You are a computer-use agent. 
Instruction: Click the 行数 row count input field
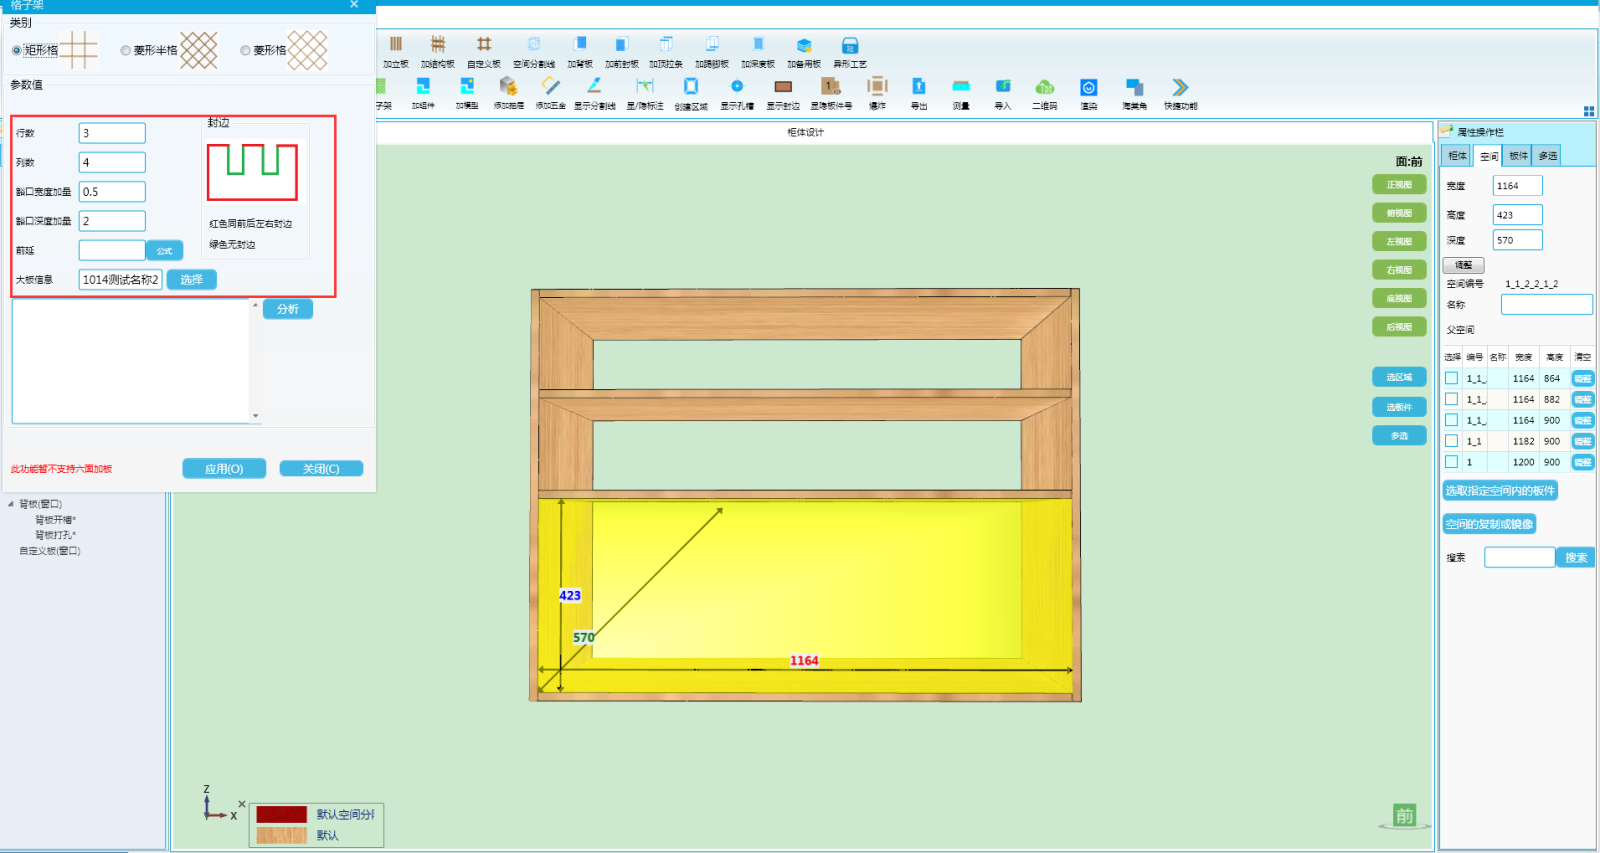pyautogui.click(x=112, y=133)
